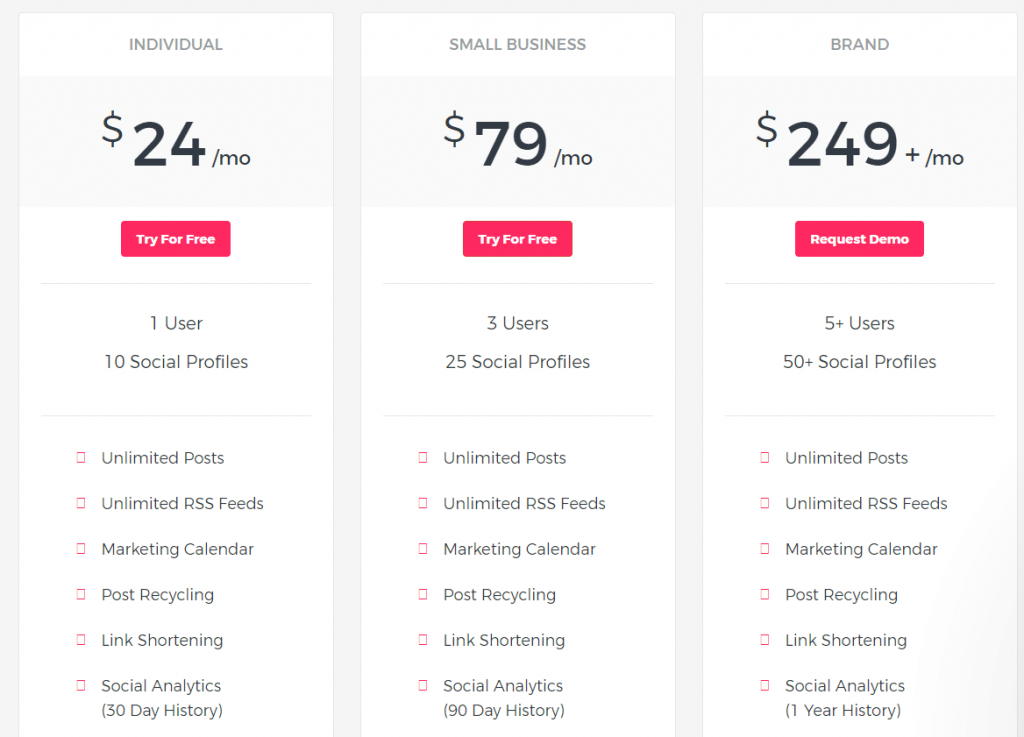This screenshot has height=737, width=1024.
Task: Click the $249+ /mo price
Action: tap(859, 140)
